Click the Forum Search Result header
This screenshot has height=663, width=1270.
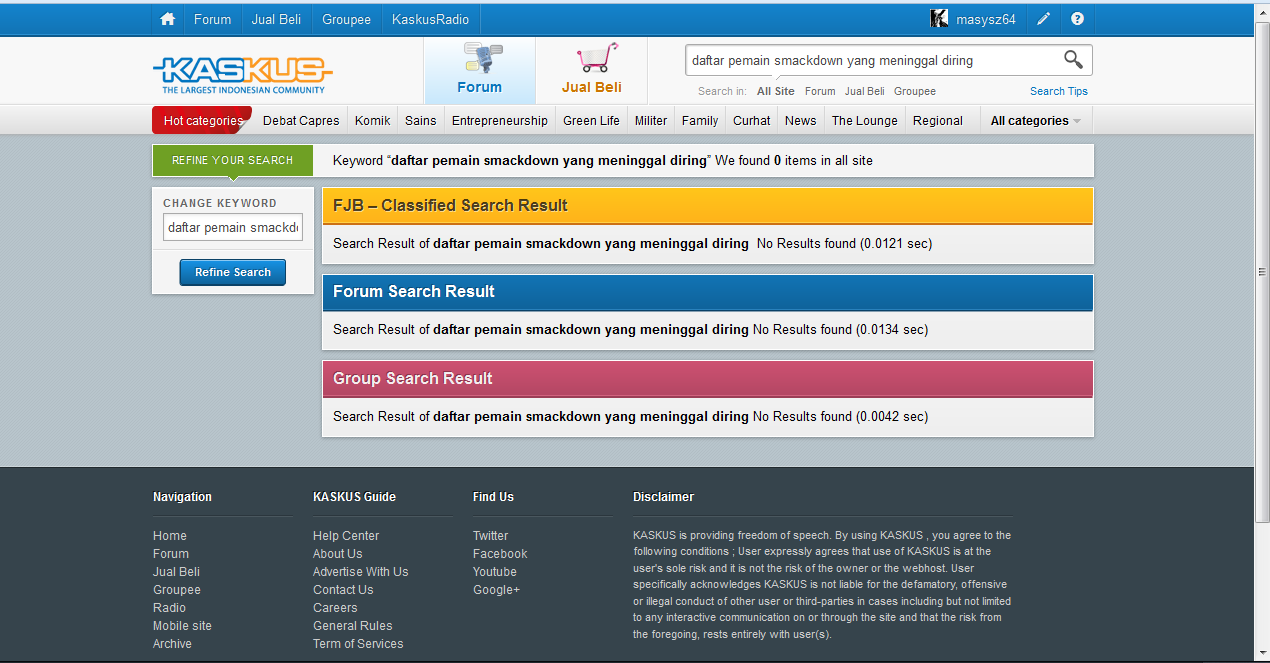point(707,292)
